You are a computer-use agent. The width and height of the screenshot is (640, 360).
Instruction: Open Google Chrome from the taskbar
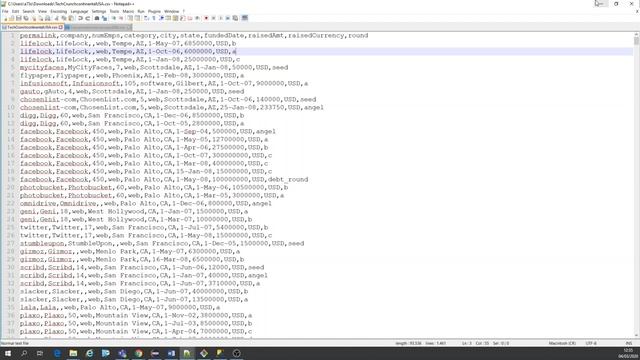[138, 353]
